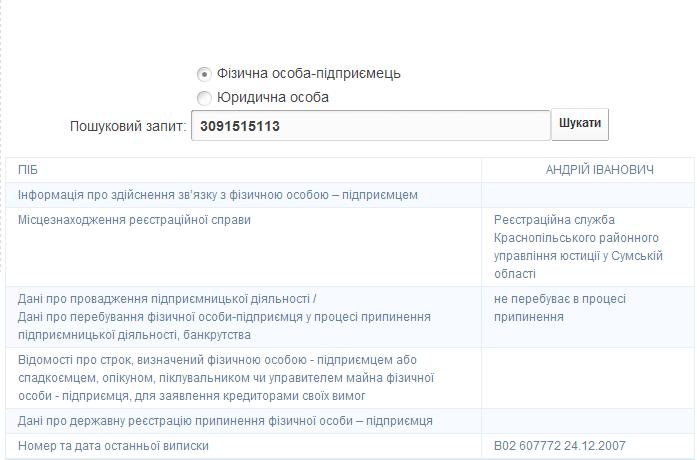The width and height of the screenshot is (697, 460).
Task: Select the Фізична особа-підприємець radio button
Action: [204, 74]
